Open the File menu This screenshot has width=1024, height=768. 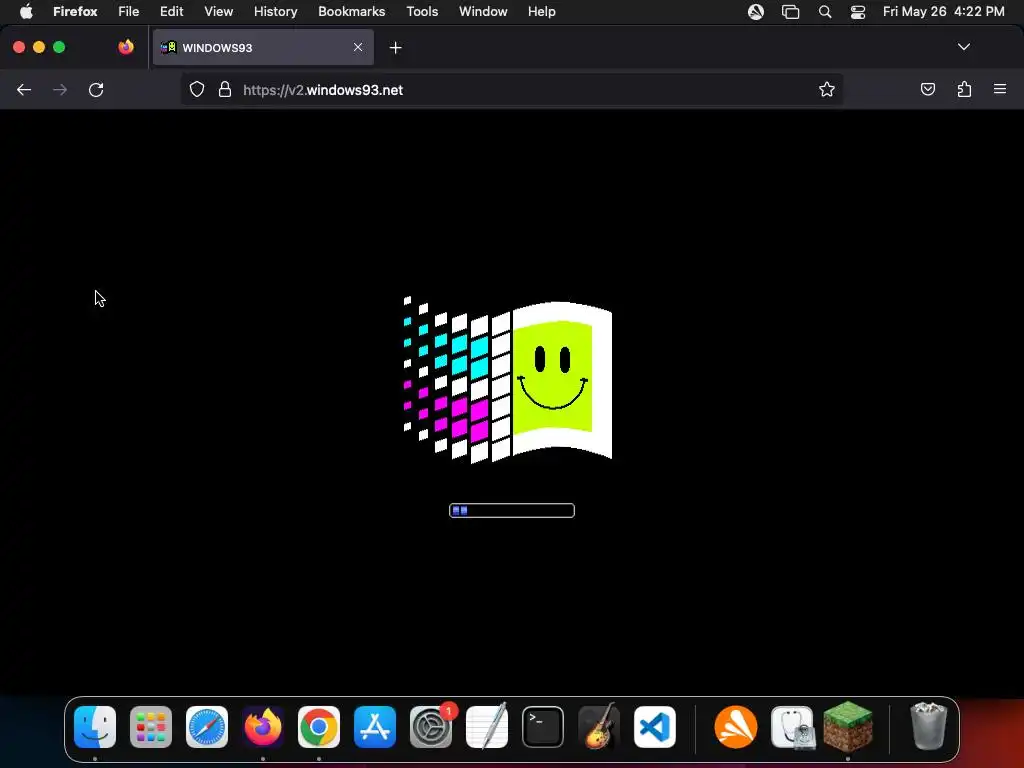click(x=129, y=11)
